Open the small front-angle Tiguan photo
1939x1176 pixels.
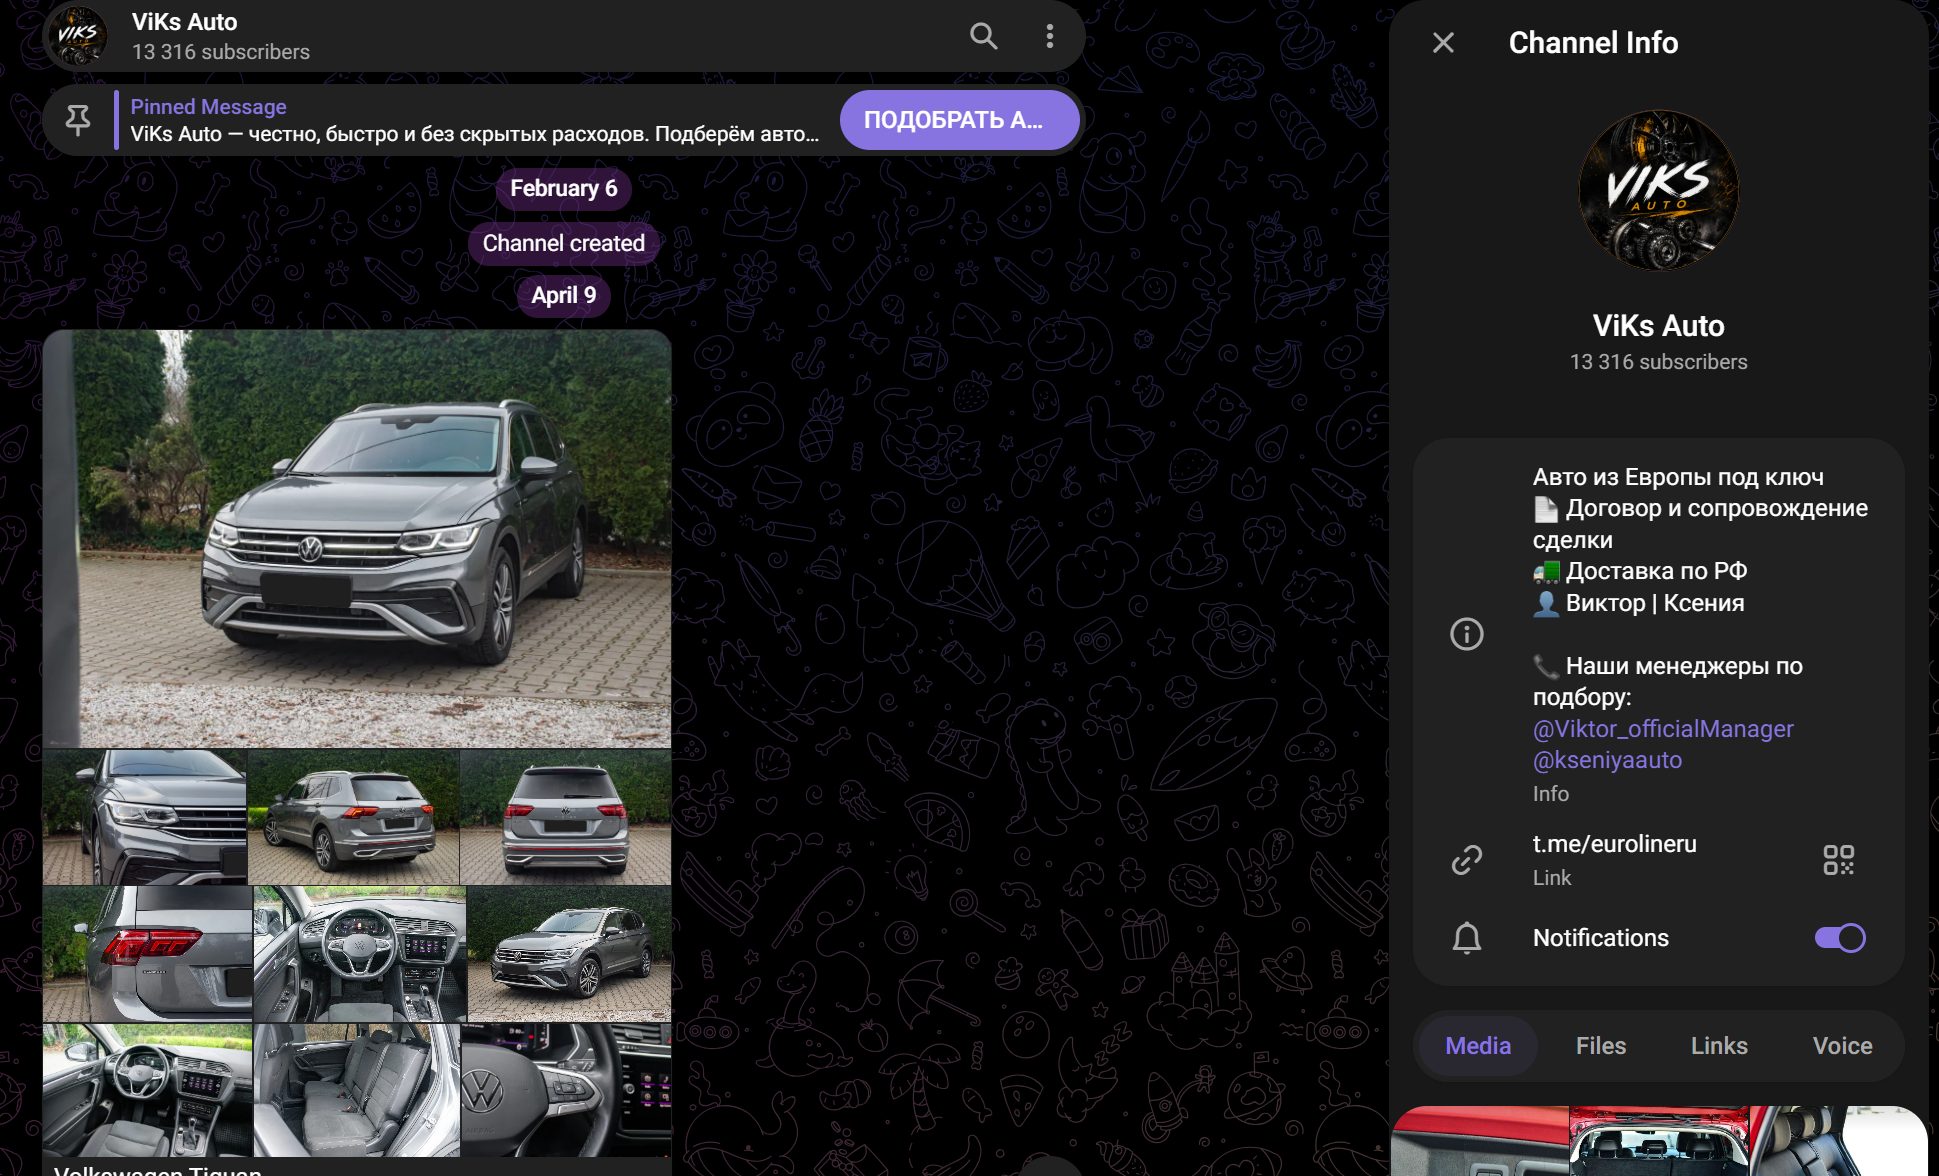tap(569, 954)
